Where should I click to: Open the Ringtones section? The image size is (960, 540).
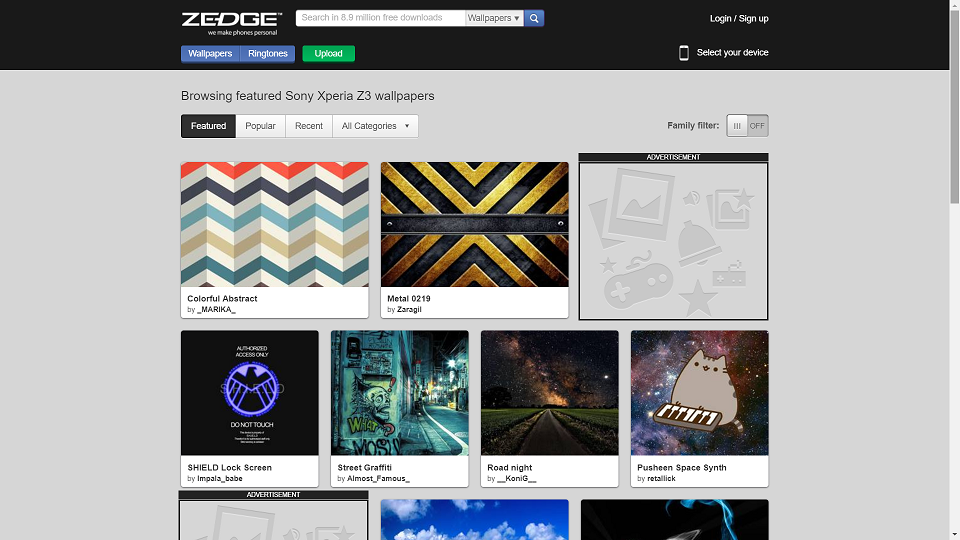268,54
